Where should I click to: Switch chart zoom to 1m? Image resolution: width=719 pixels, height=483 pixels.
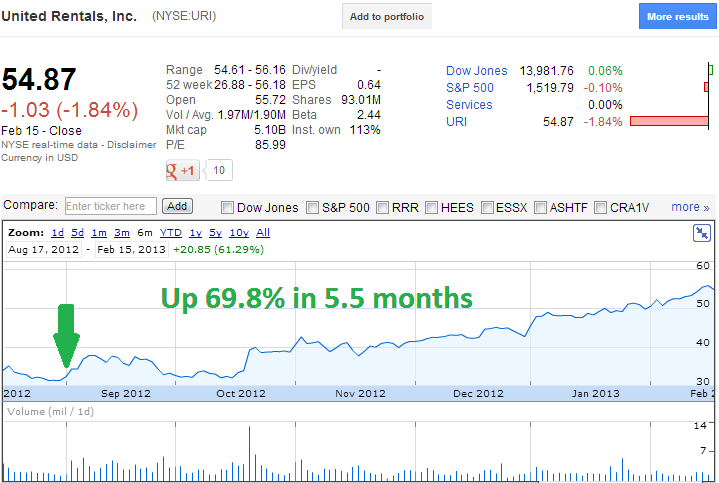(x=99, y=233)
